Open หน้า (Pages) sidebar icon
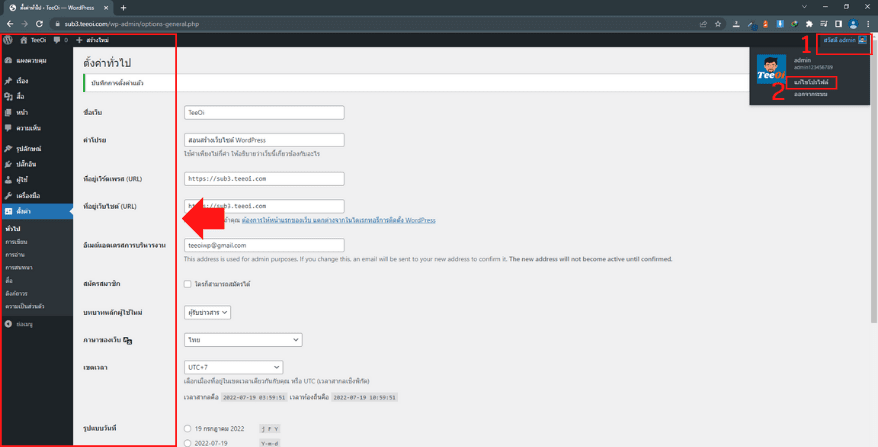 [x=8, y=112]
